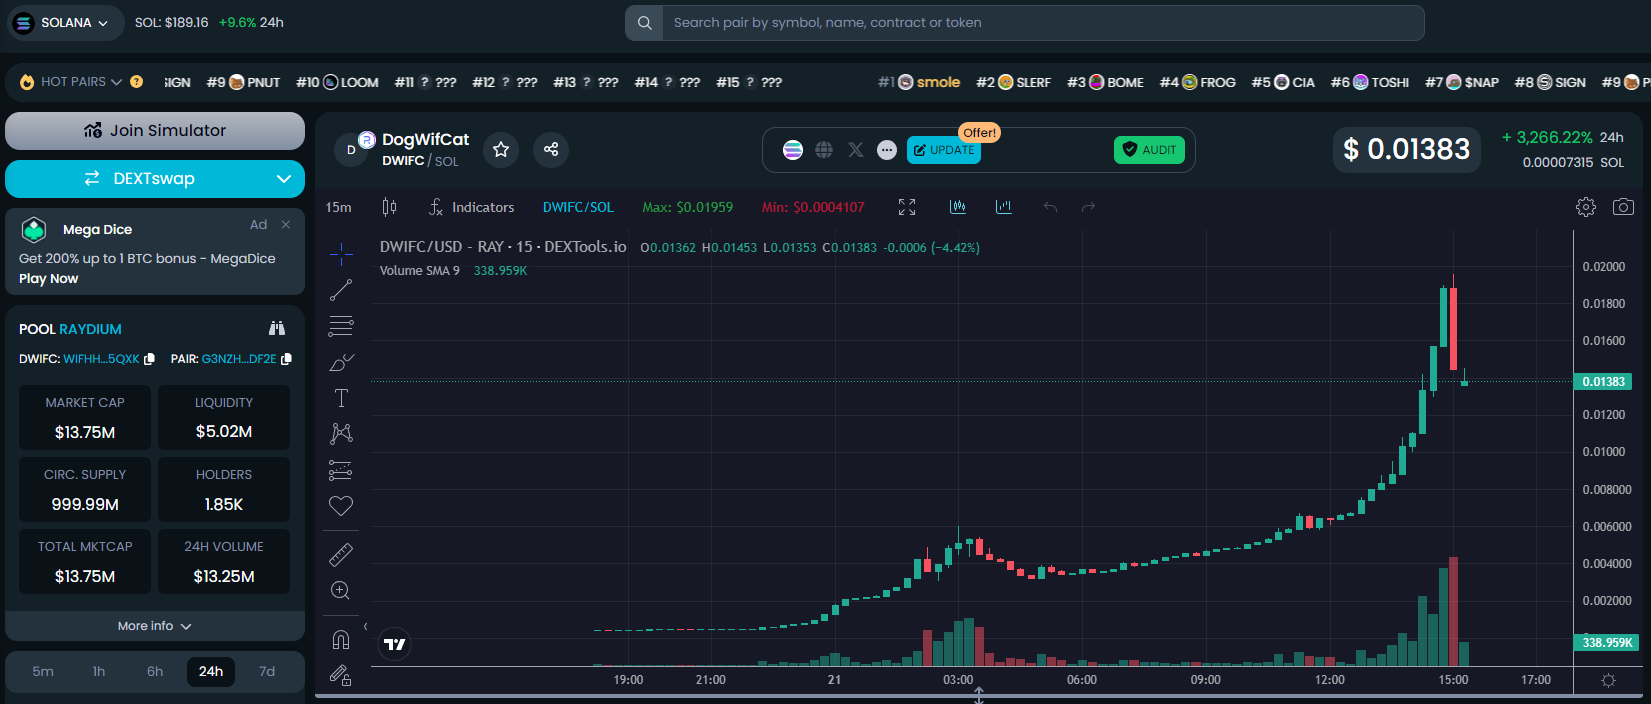Show more social links
Viewport: 1651px width, 704px height.
click(887, 150)
